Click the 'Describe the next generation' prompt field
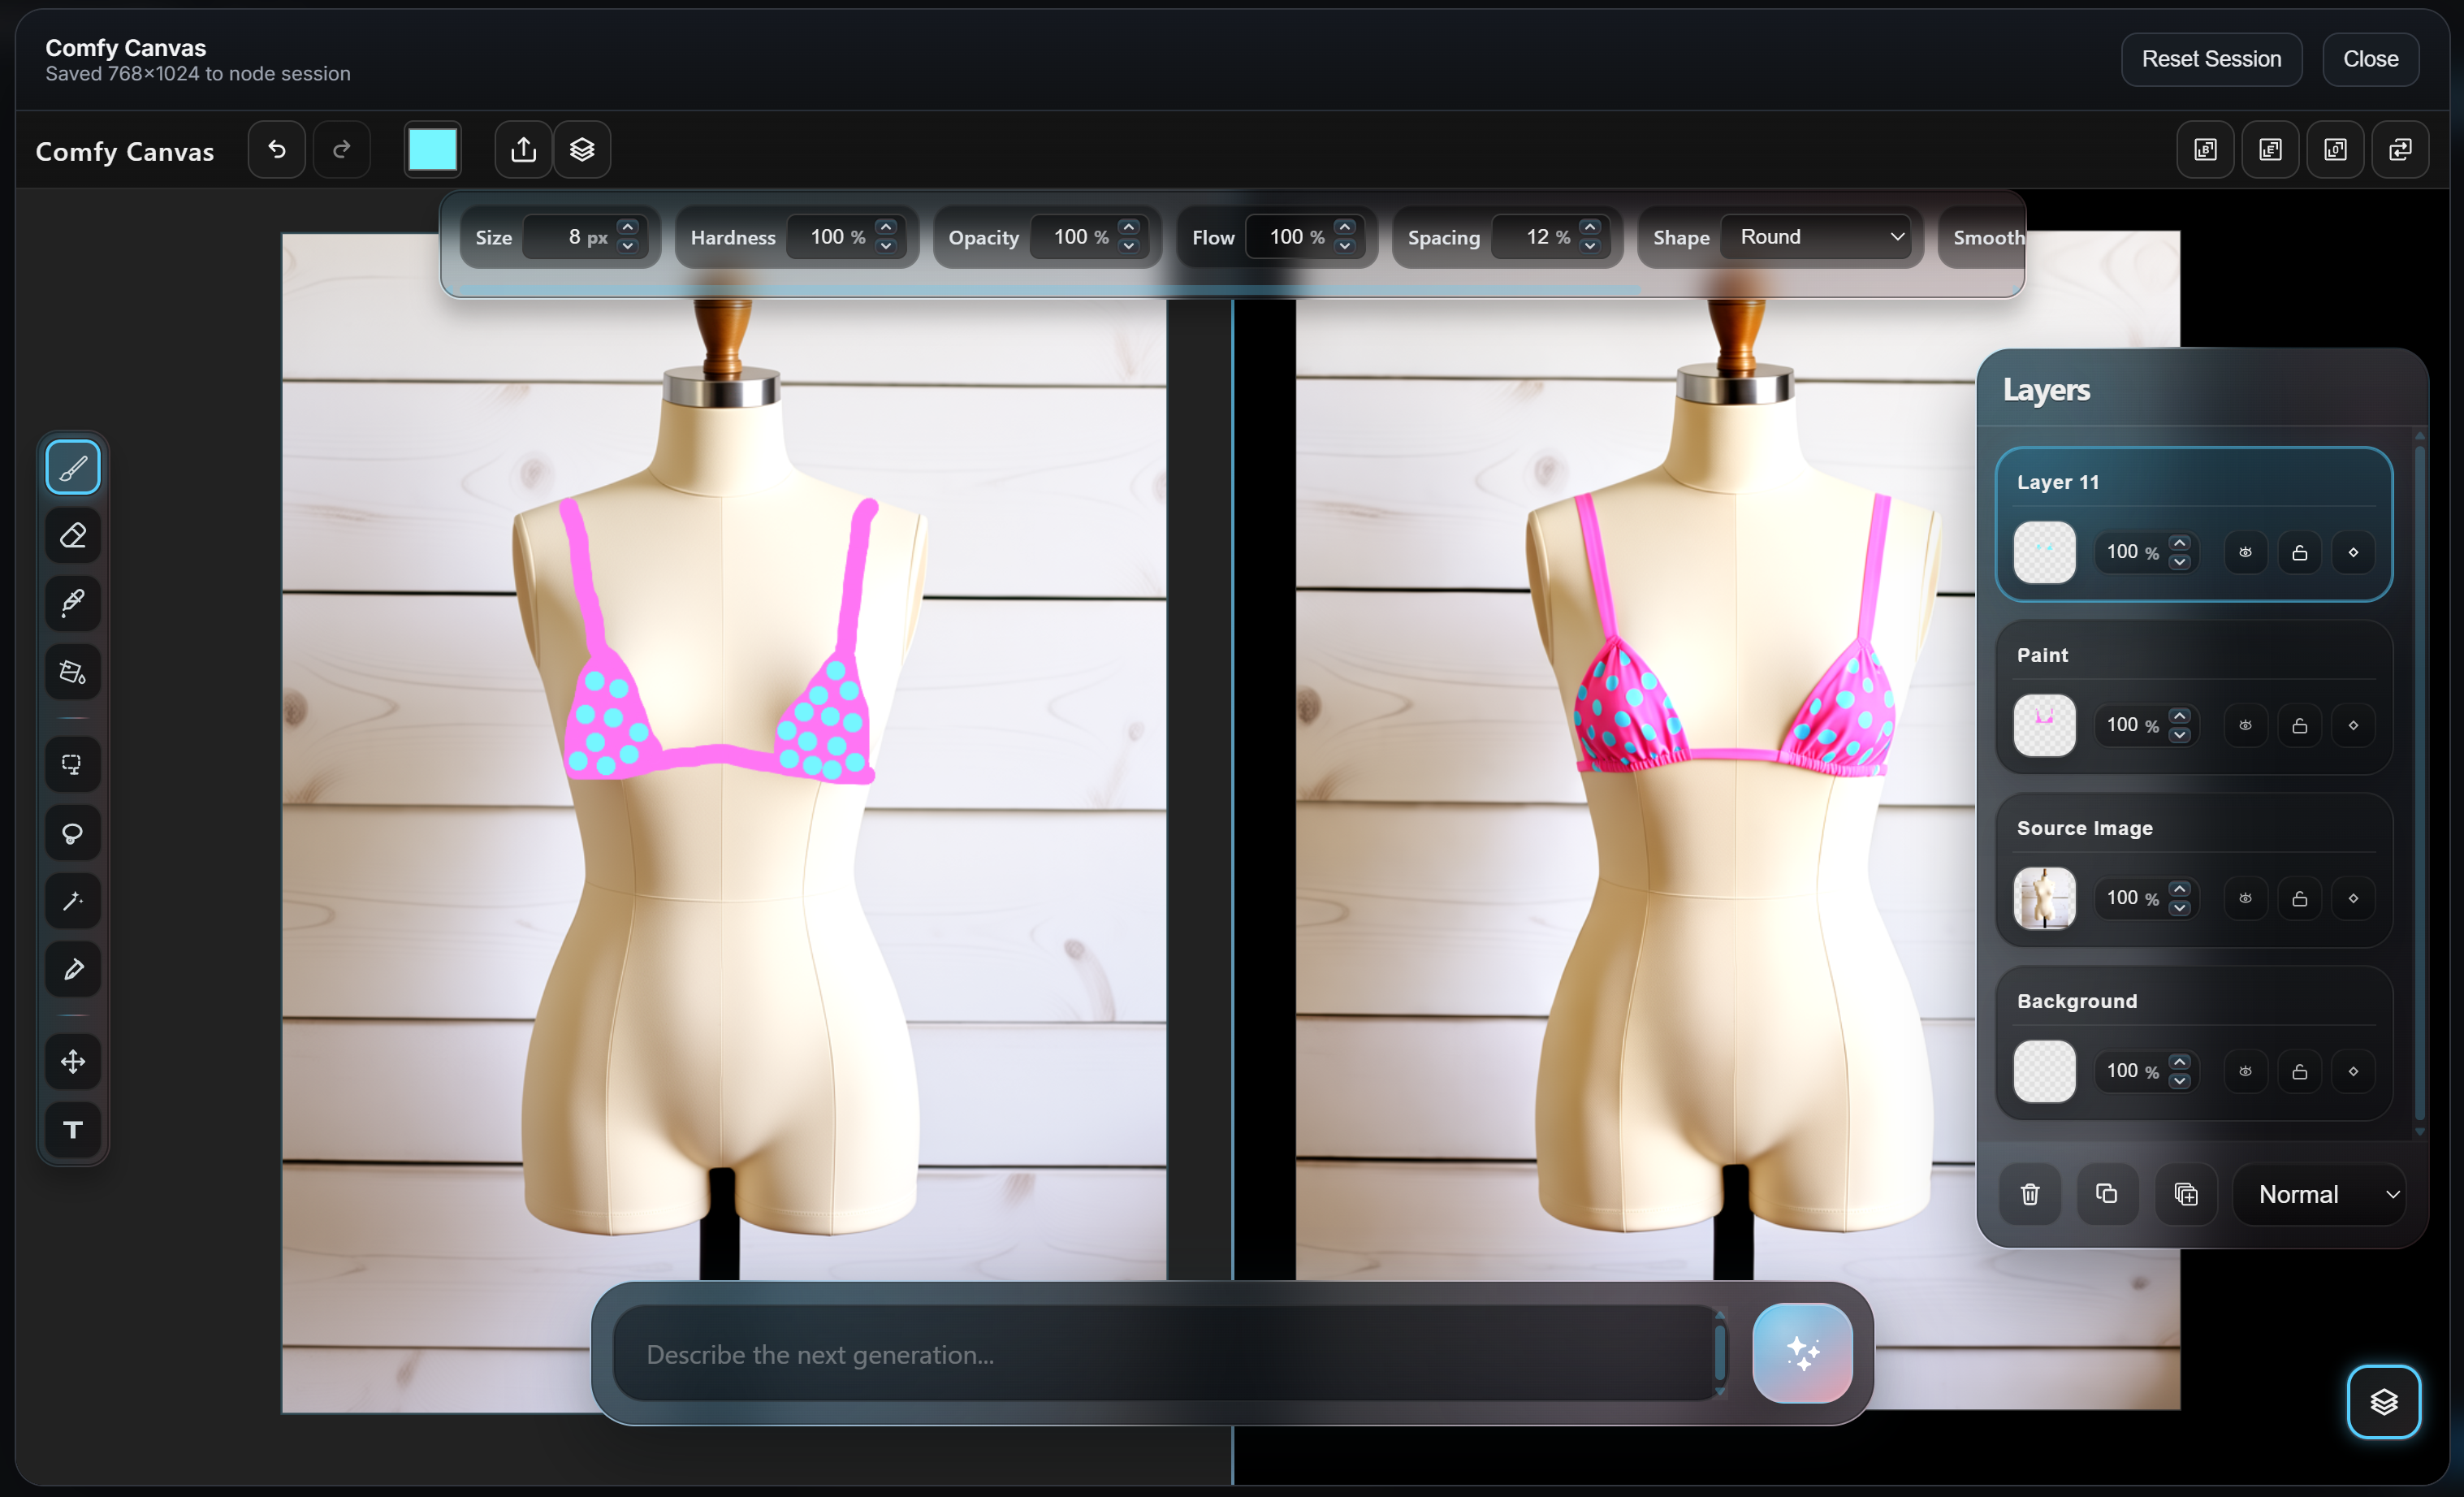This screenshot has height=1497, width=2464. coord(1165,1354)
